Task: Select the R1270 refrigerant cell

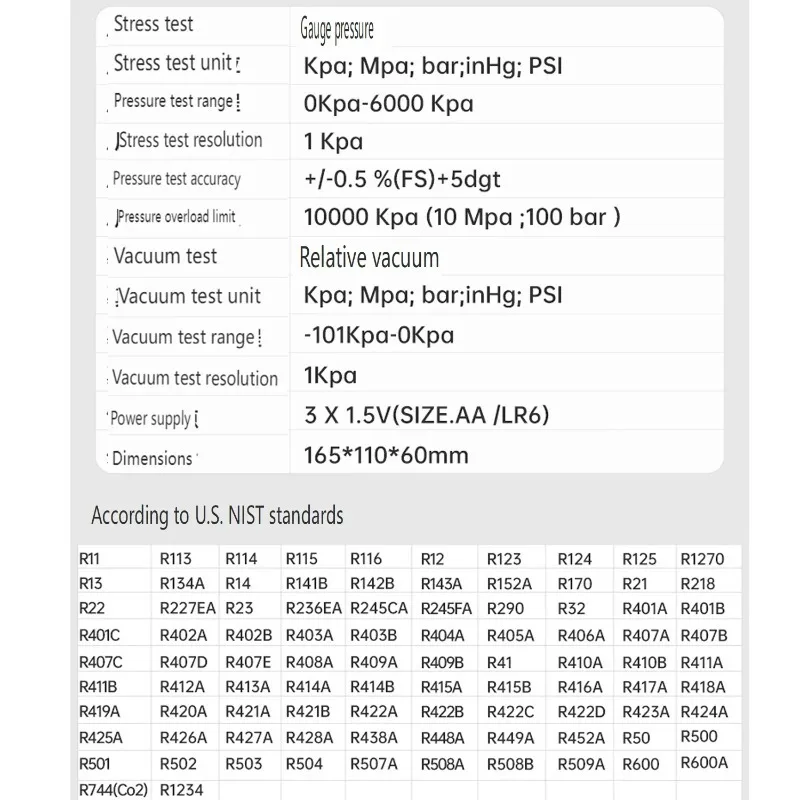Action: 702,559
